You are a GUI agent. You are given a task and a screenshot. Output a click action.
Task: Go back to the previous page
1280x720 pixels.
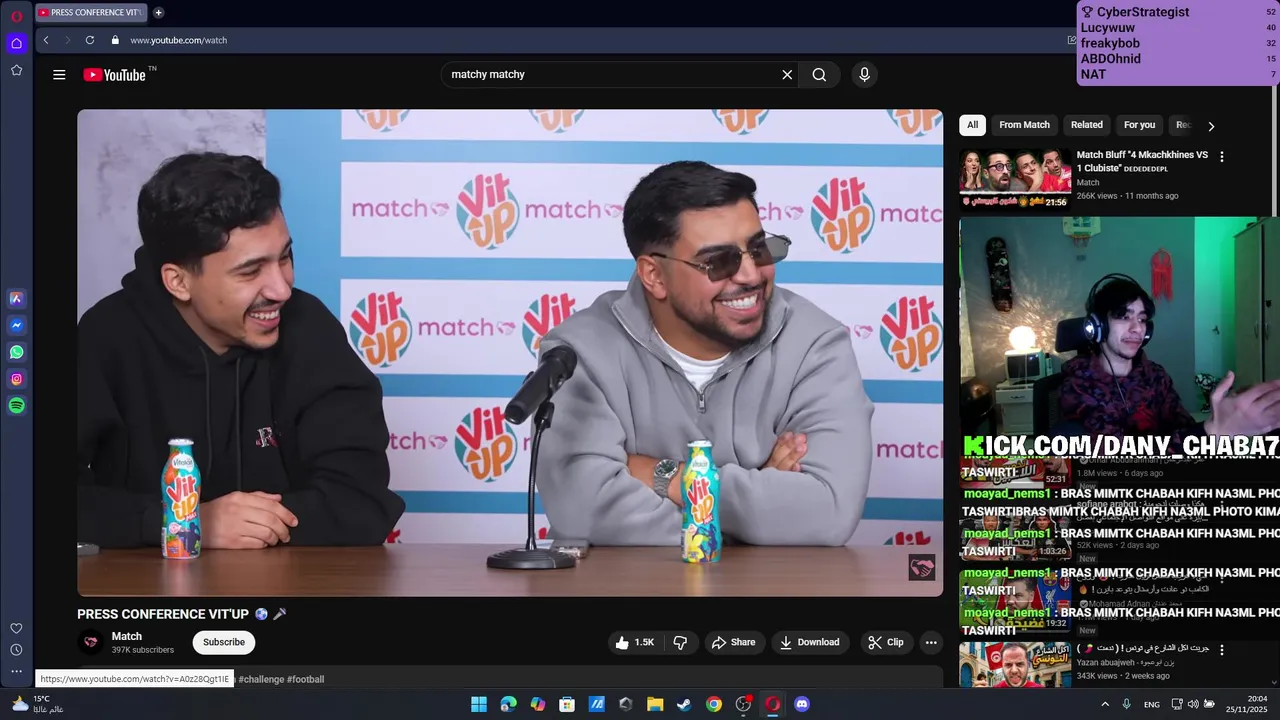[x=46, y=40]
